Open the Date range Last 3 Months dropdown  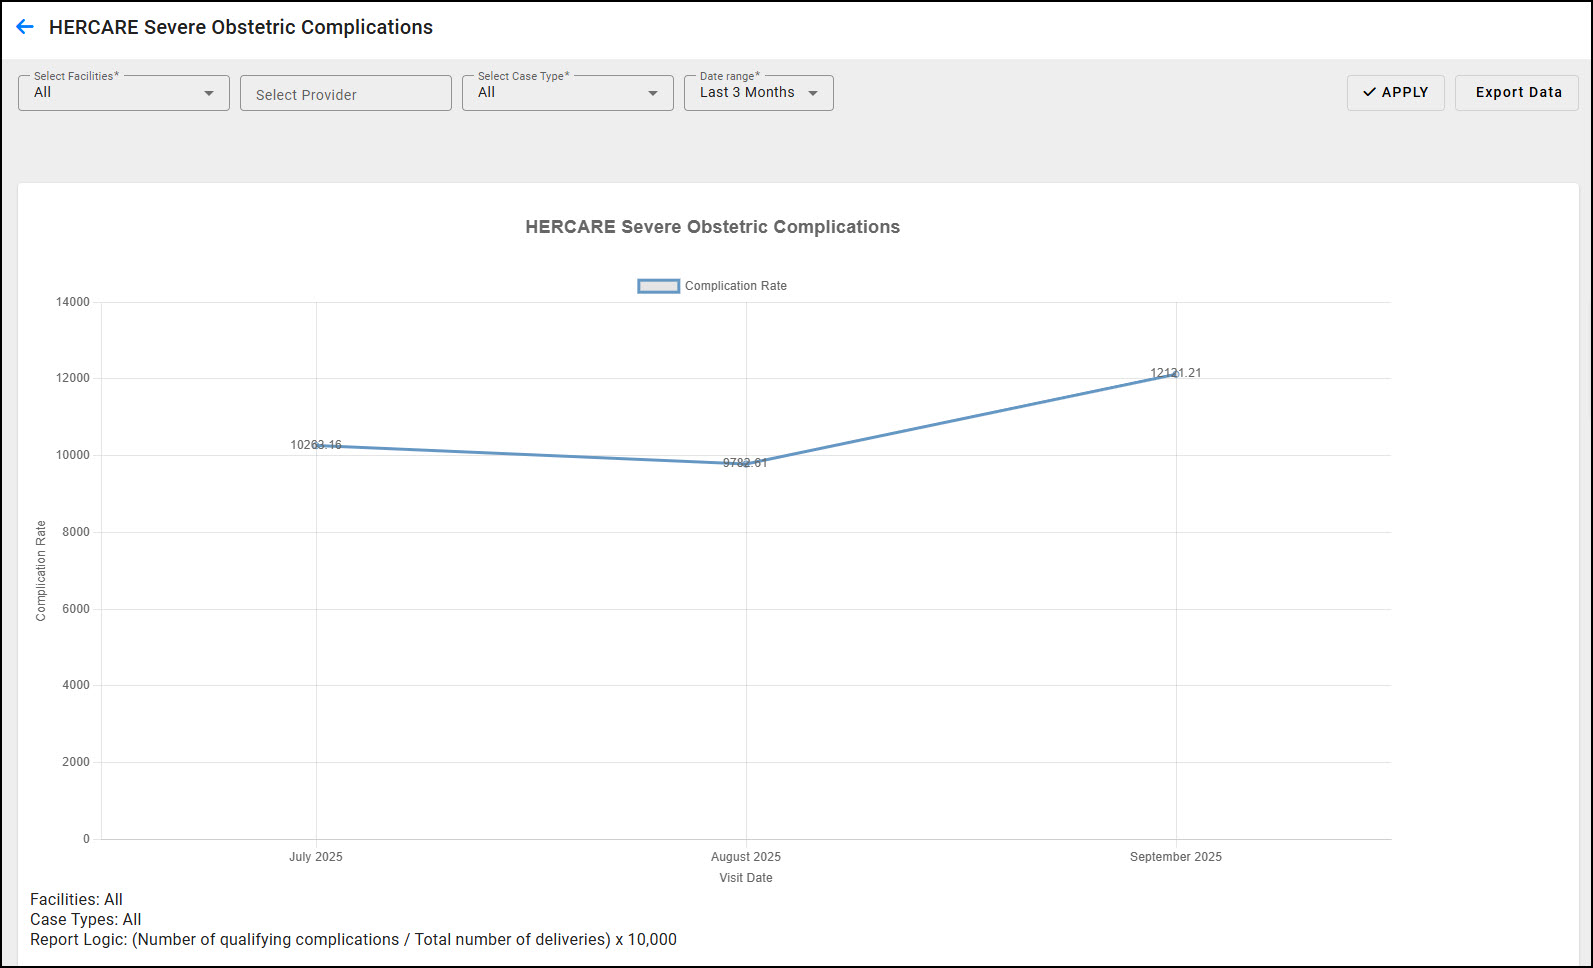pyautogui.click(x=758, y=93)
